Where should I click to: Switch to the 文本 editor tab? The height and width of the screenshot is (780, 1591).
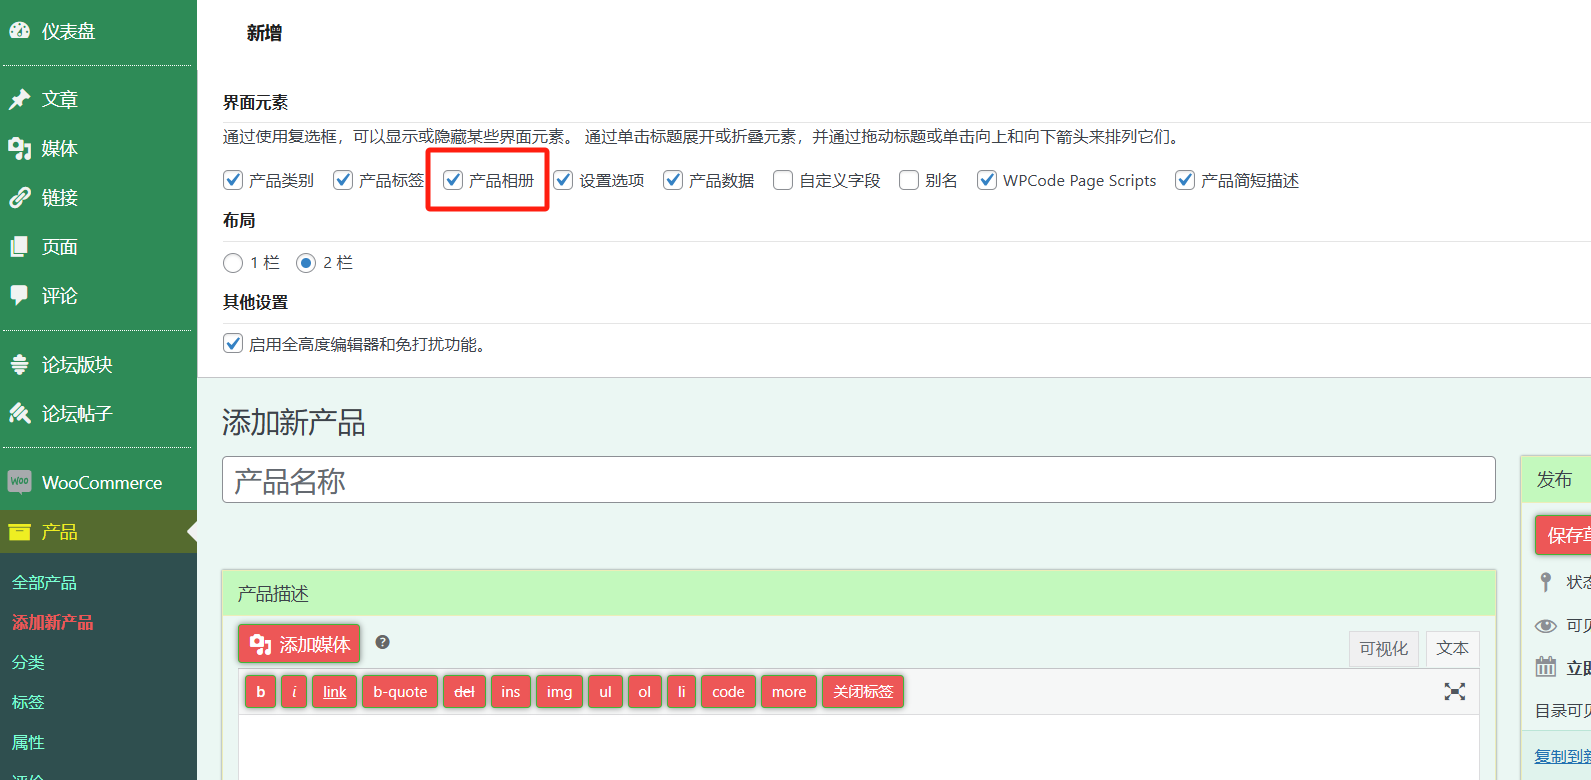click(x=1452, y=649)
